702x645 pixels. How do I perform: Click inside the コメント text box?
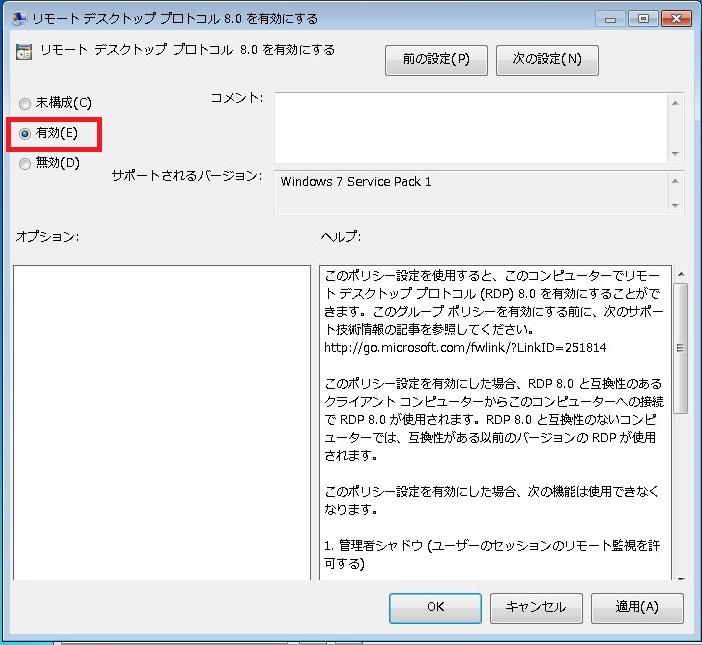coord(470,125)
